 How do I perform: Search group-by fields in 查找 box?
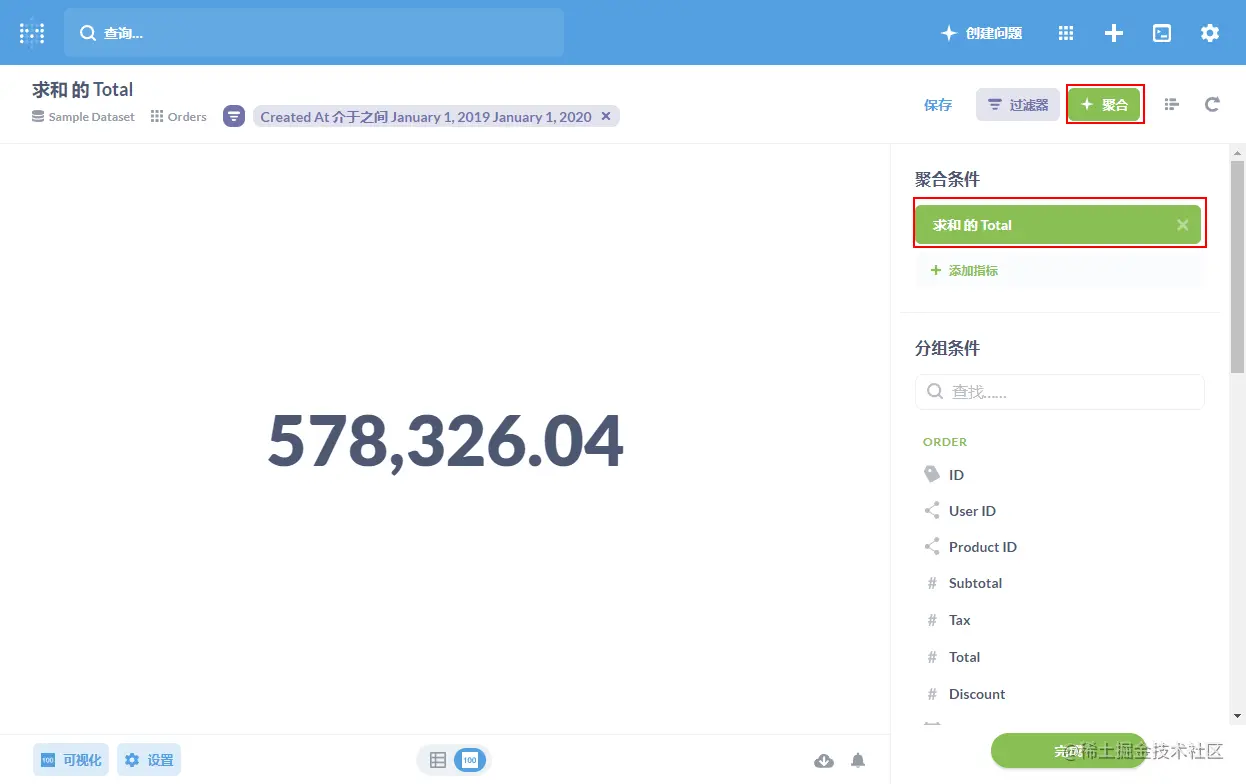(1060, 392)
